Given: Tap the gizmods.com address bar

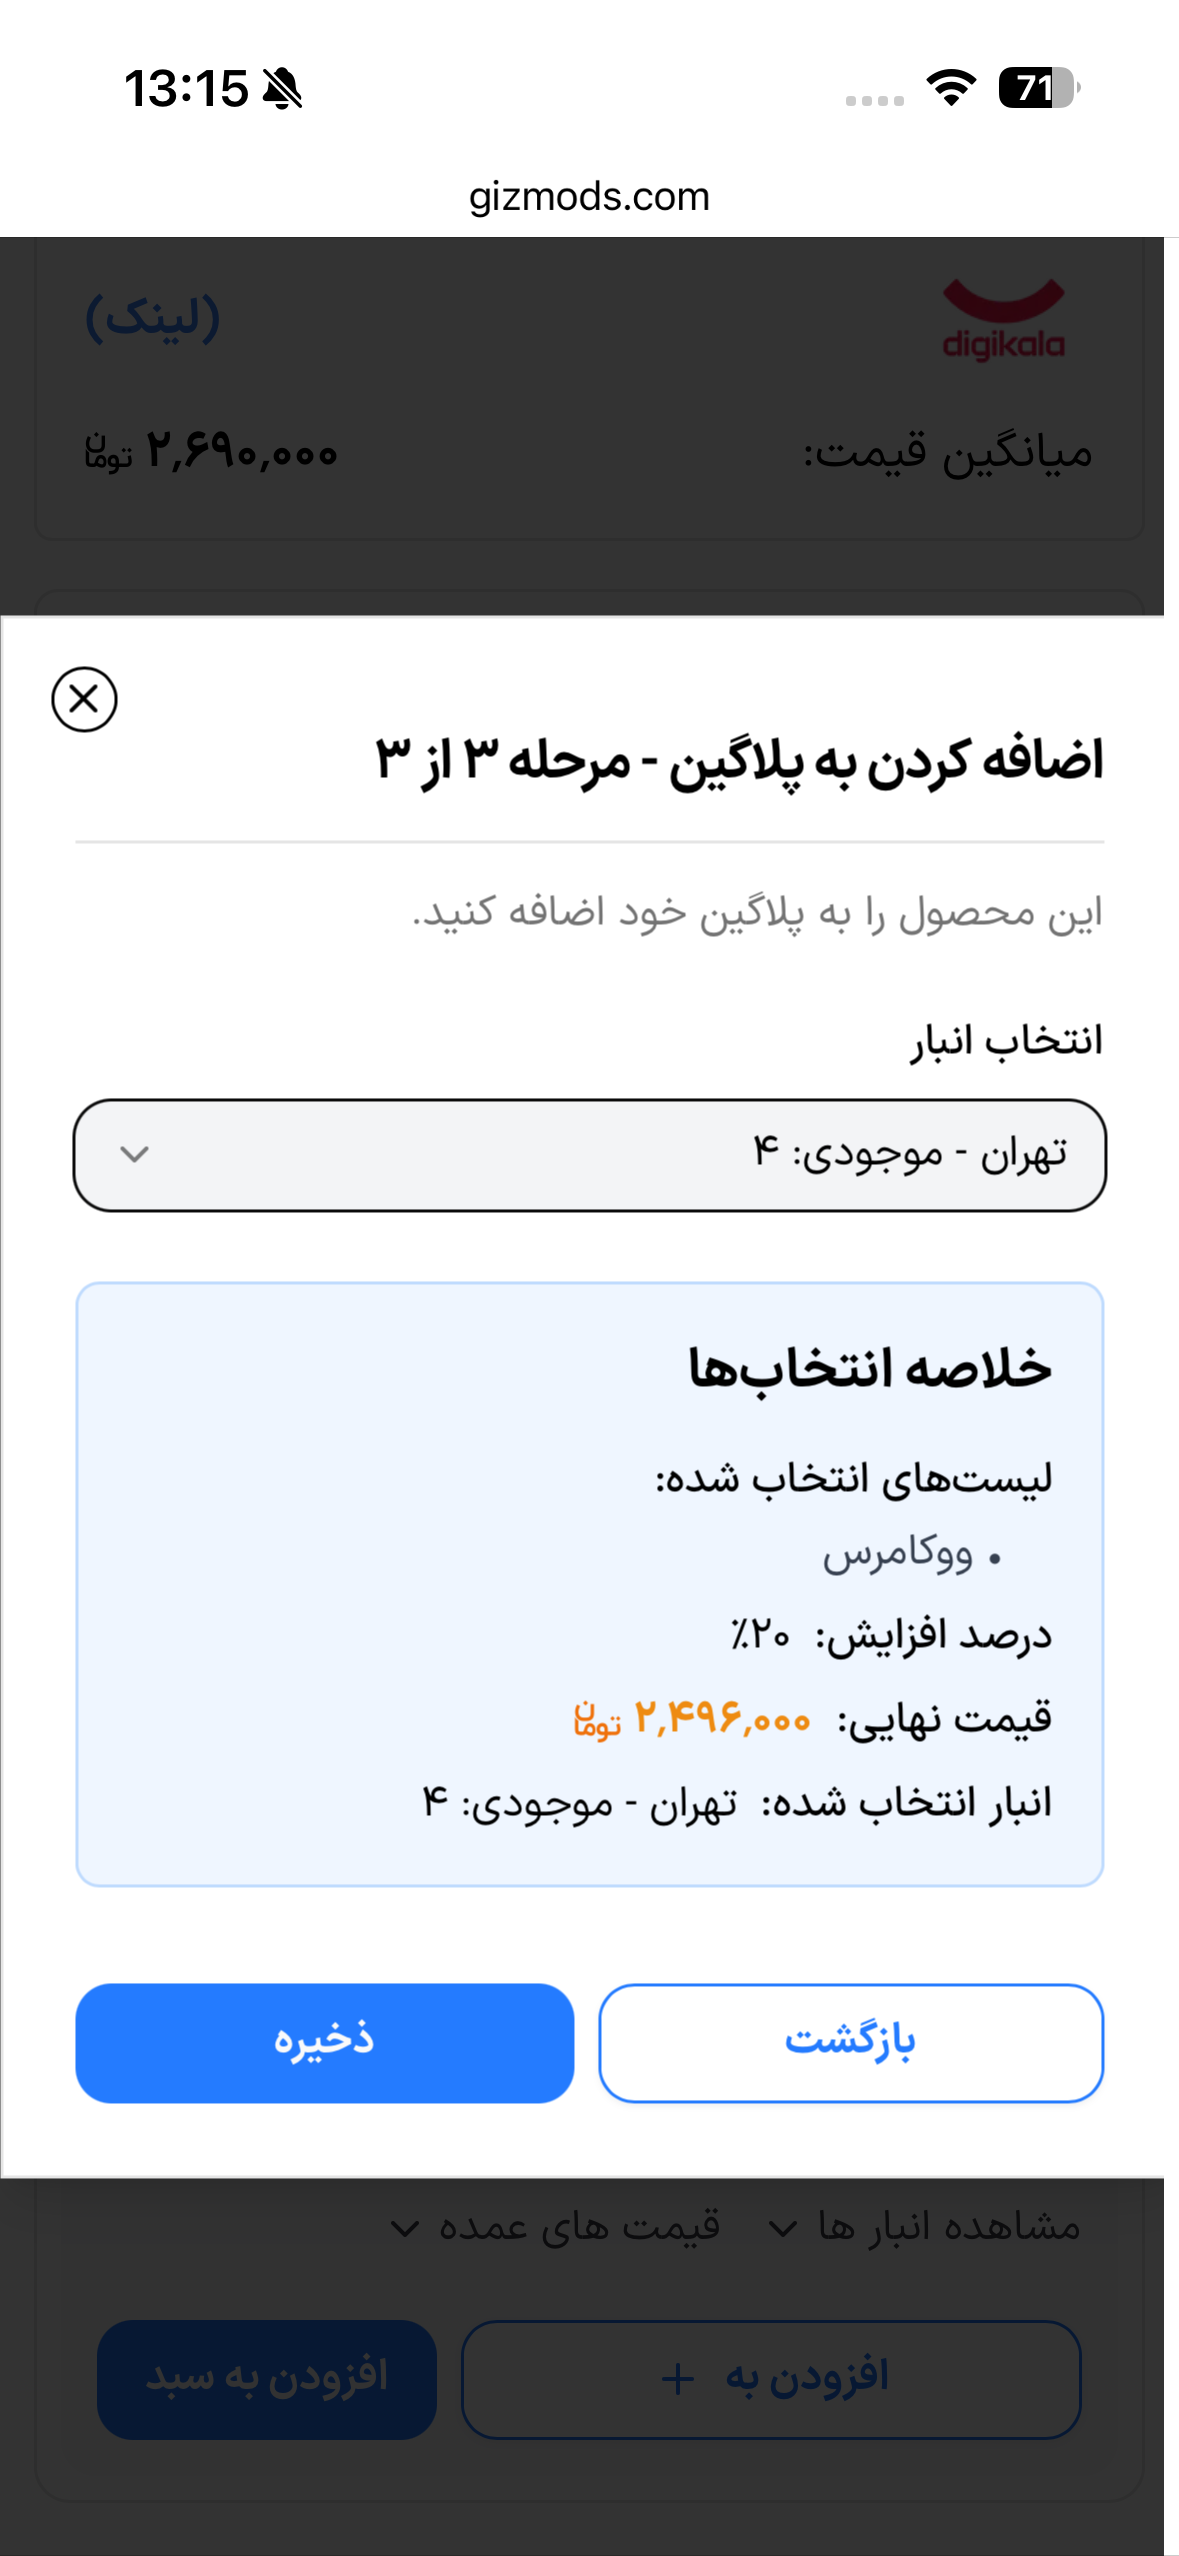Looking at the screenshot, I should coord(589,197).
